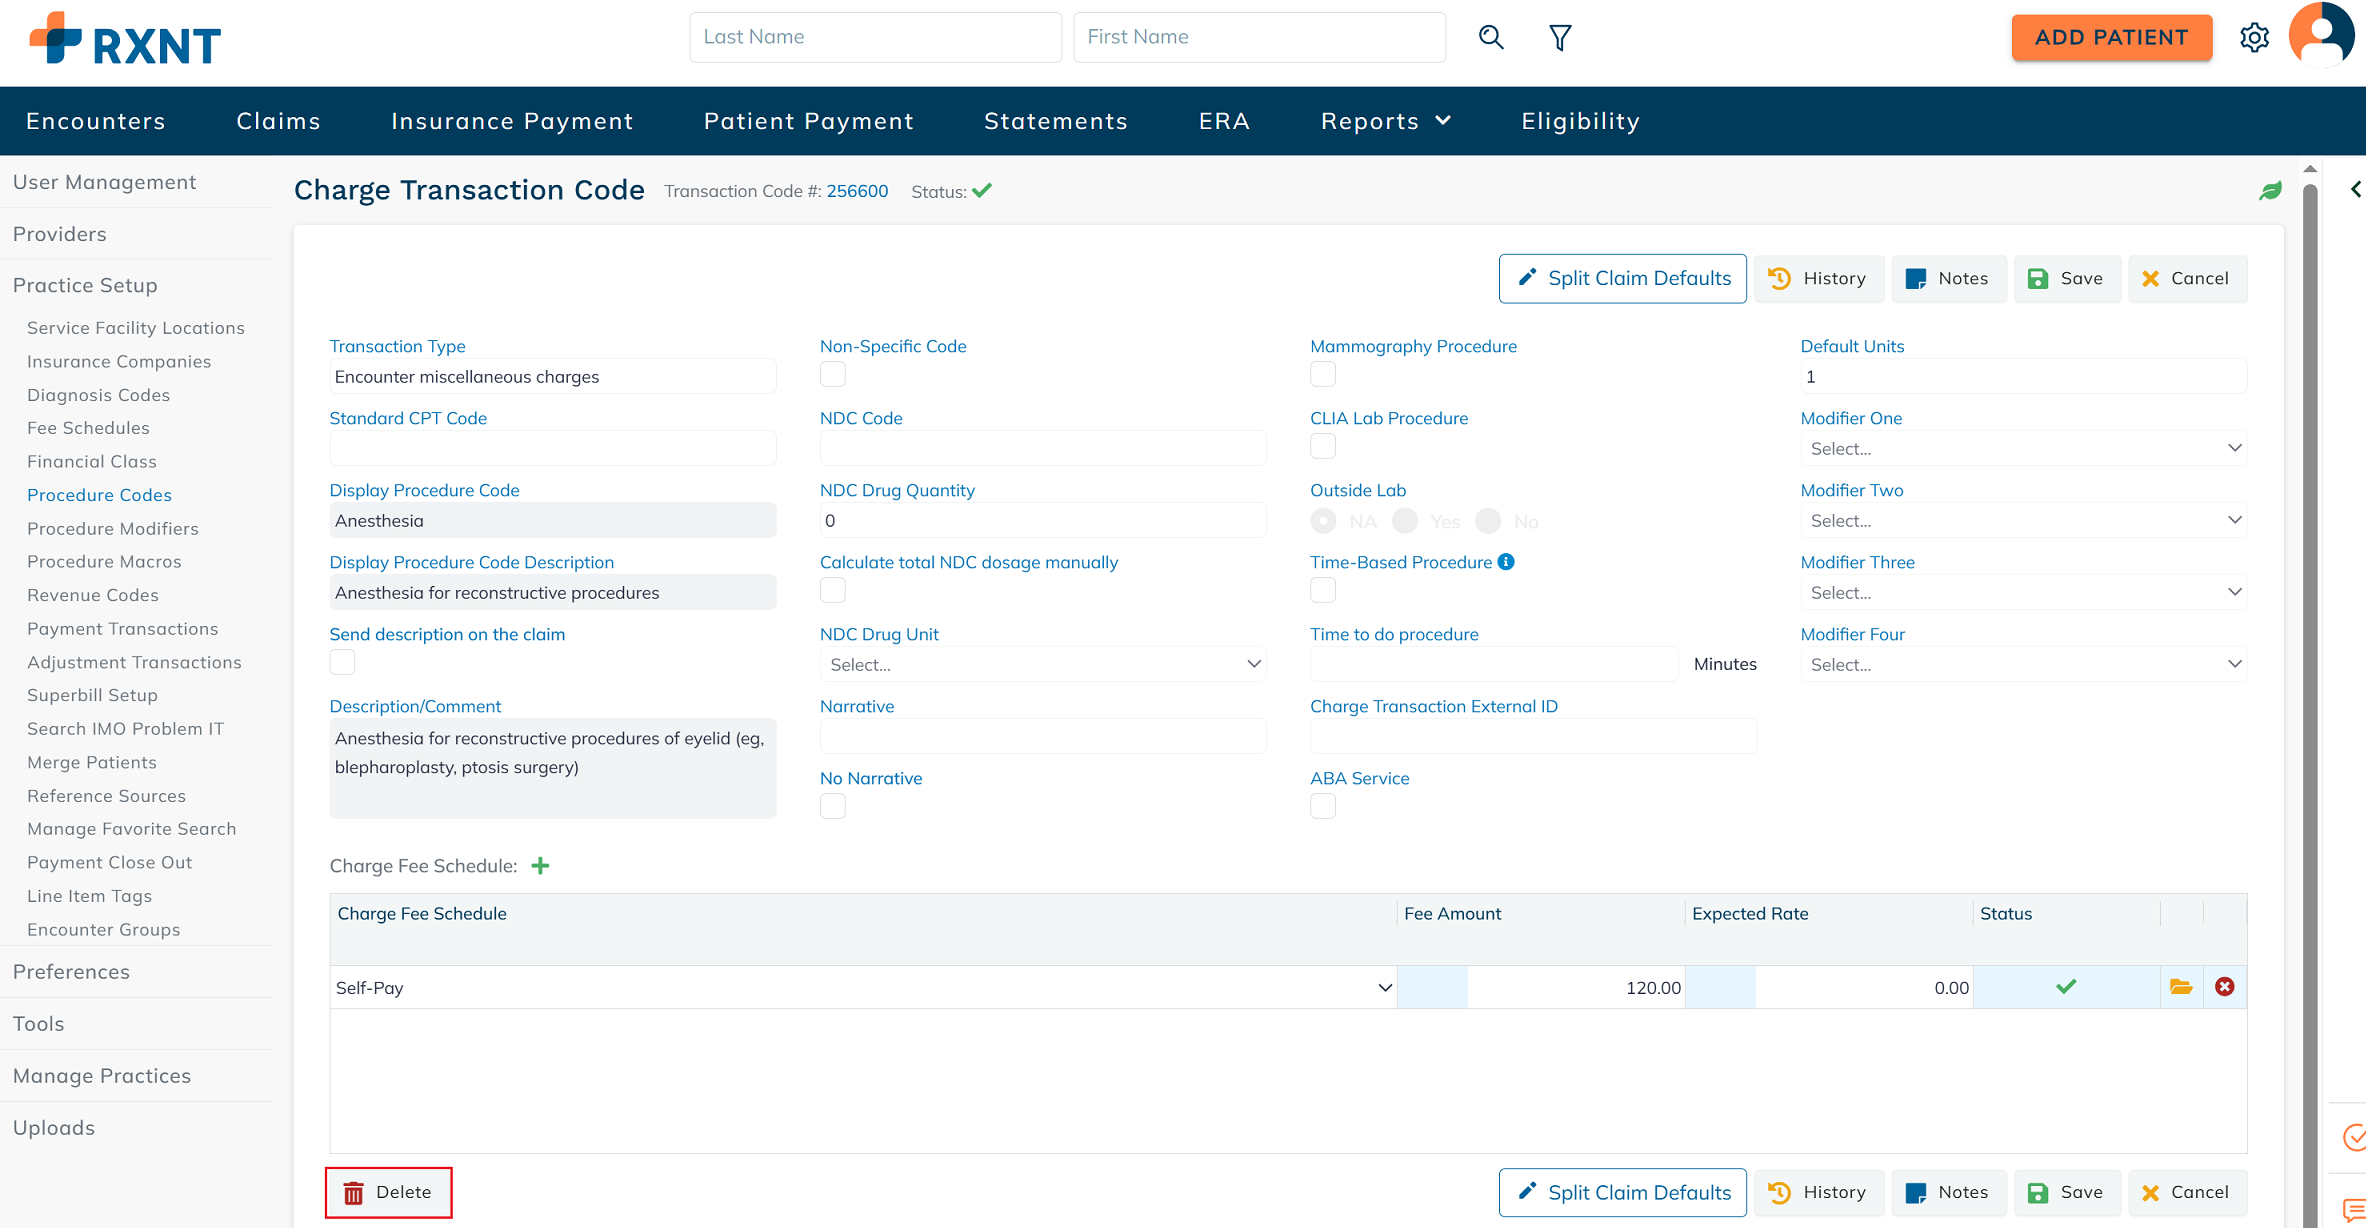Add a Charge Fee Schedule with plus icon
The height and width of the screenshot is (1228, 2366).
pos(540,866)
